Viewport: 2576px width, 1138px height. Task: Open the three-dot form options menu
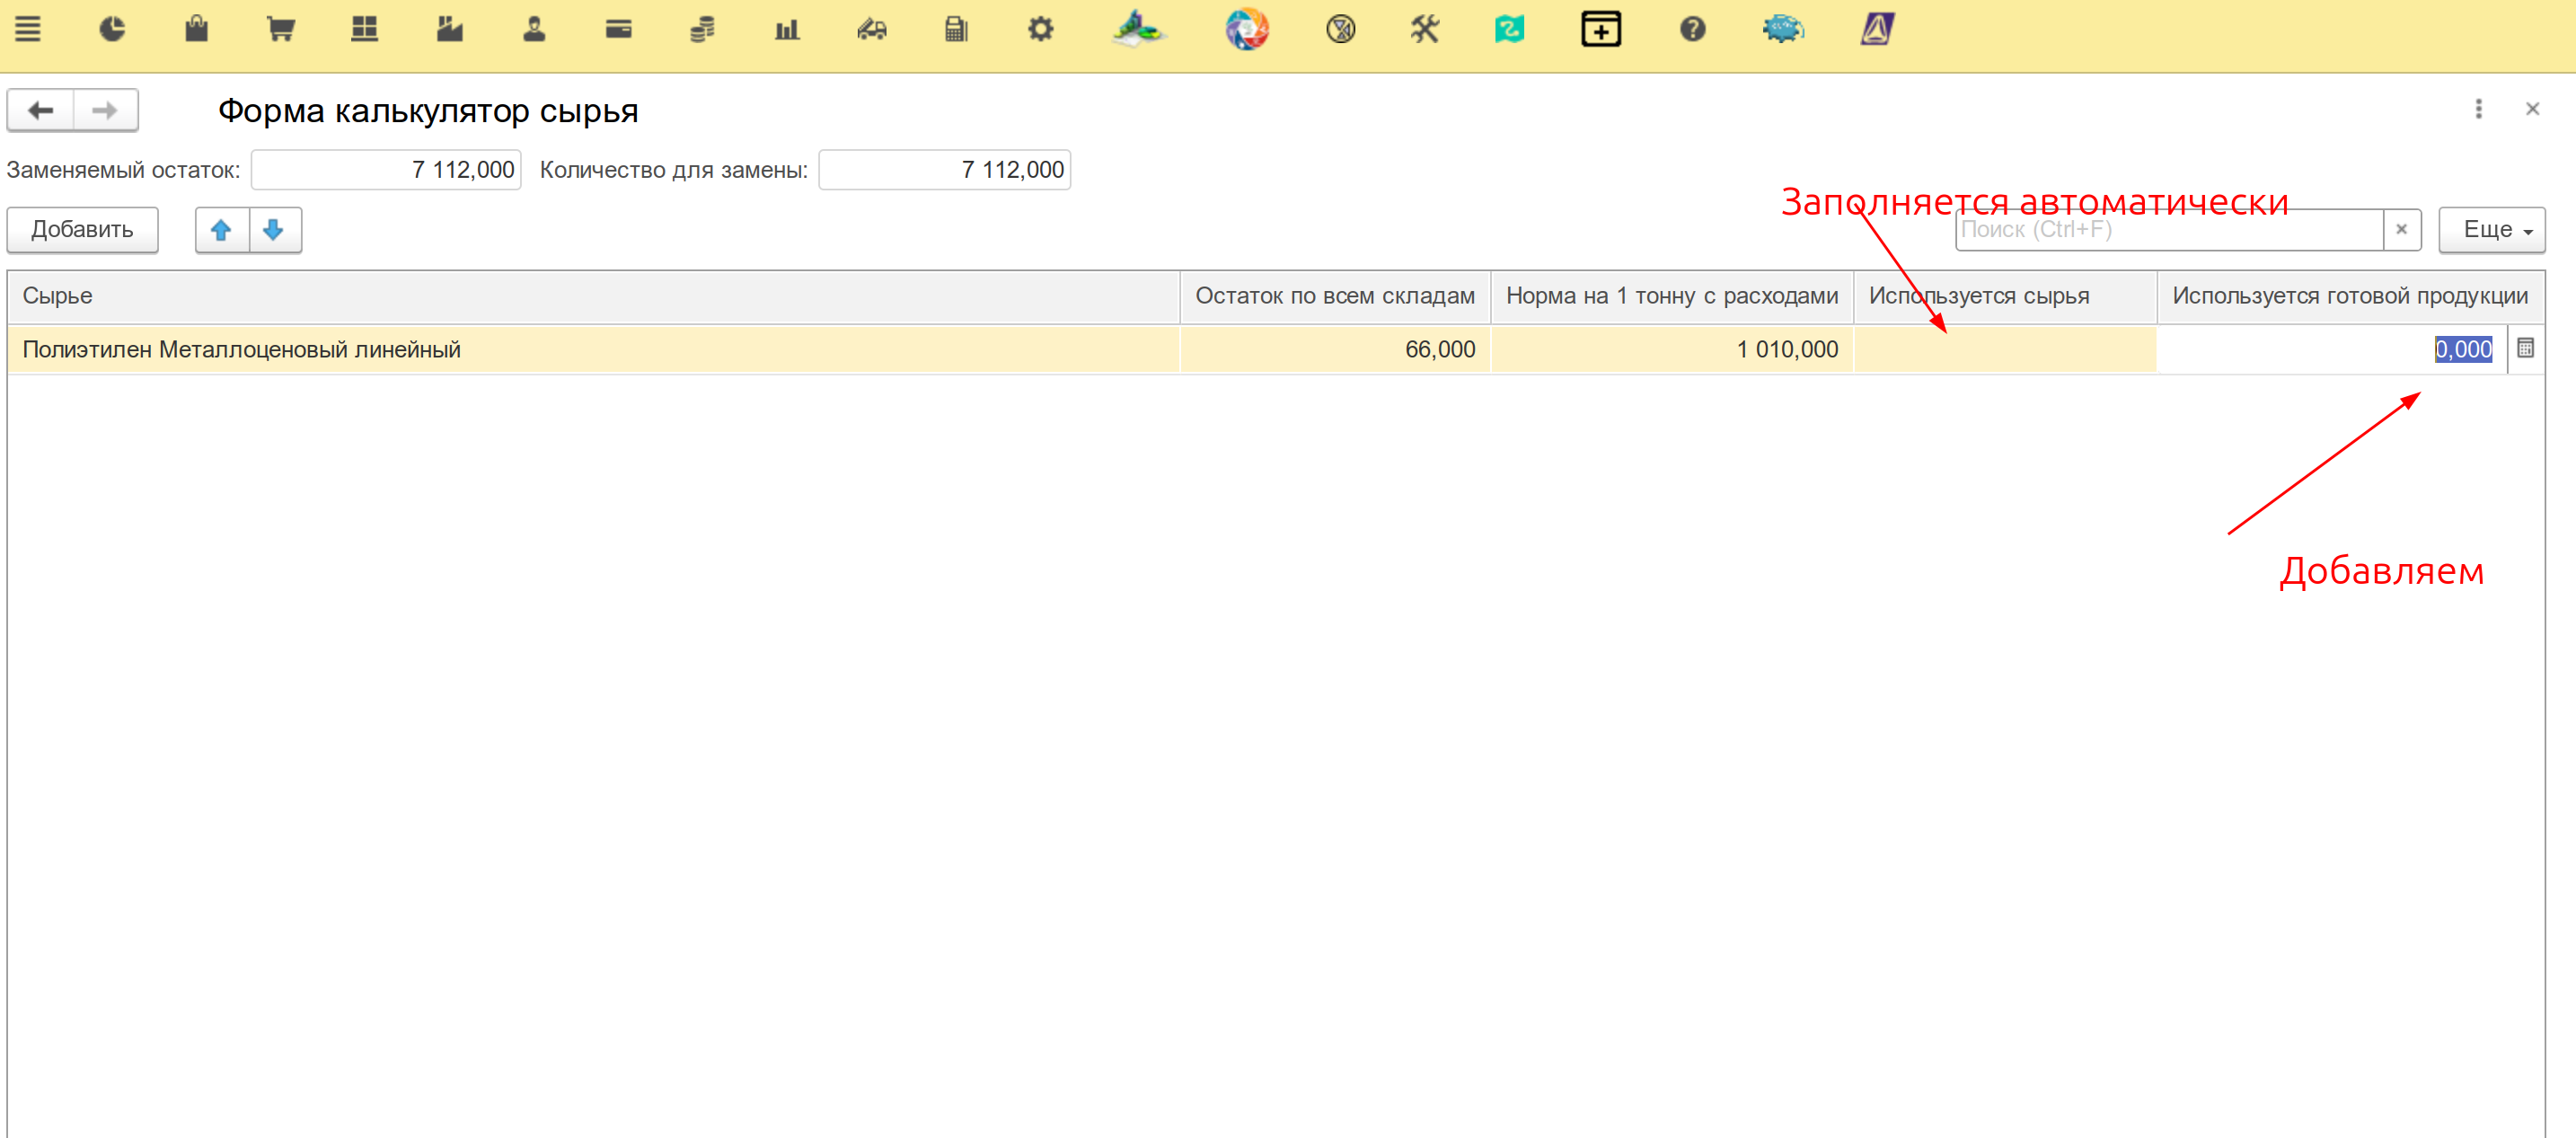[x=2478, y=109]
